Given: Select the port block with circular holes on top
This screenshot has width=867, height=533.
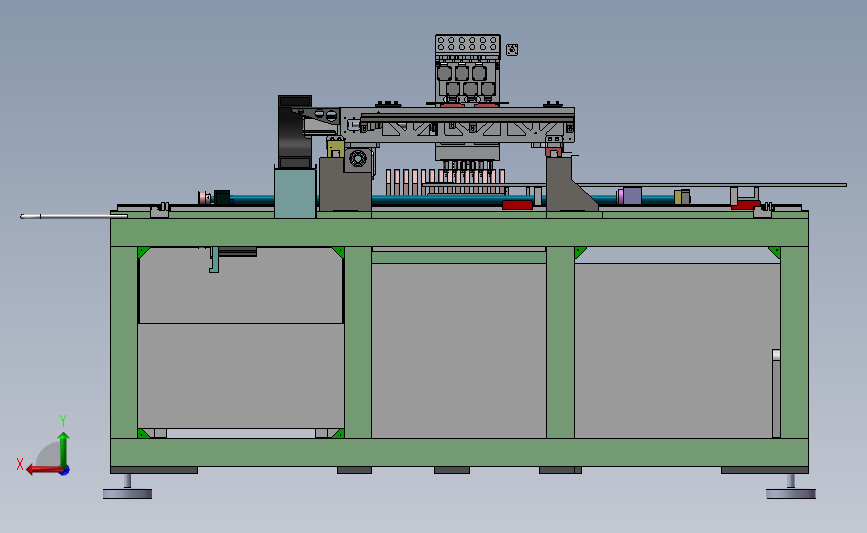Looking at the screenshot, I should pos(468,44).
